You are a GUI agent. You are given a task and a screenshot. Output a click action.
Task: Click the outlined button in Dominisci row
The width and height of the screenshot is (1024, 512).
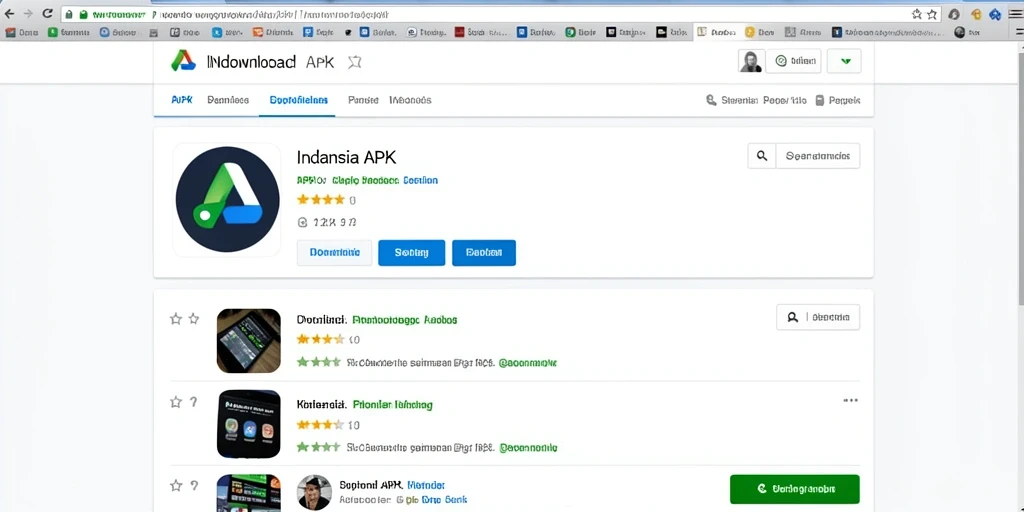point(818,317)
